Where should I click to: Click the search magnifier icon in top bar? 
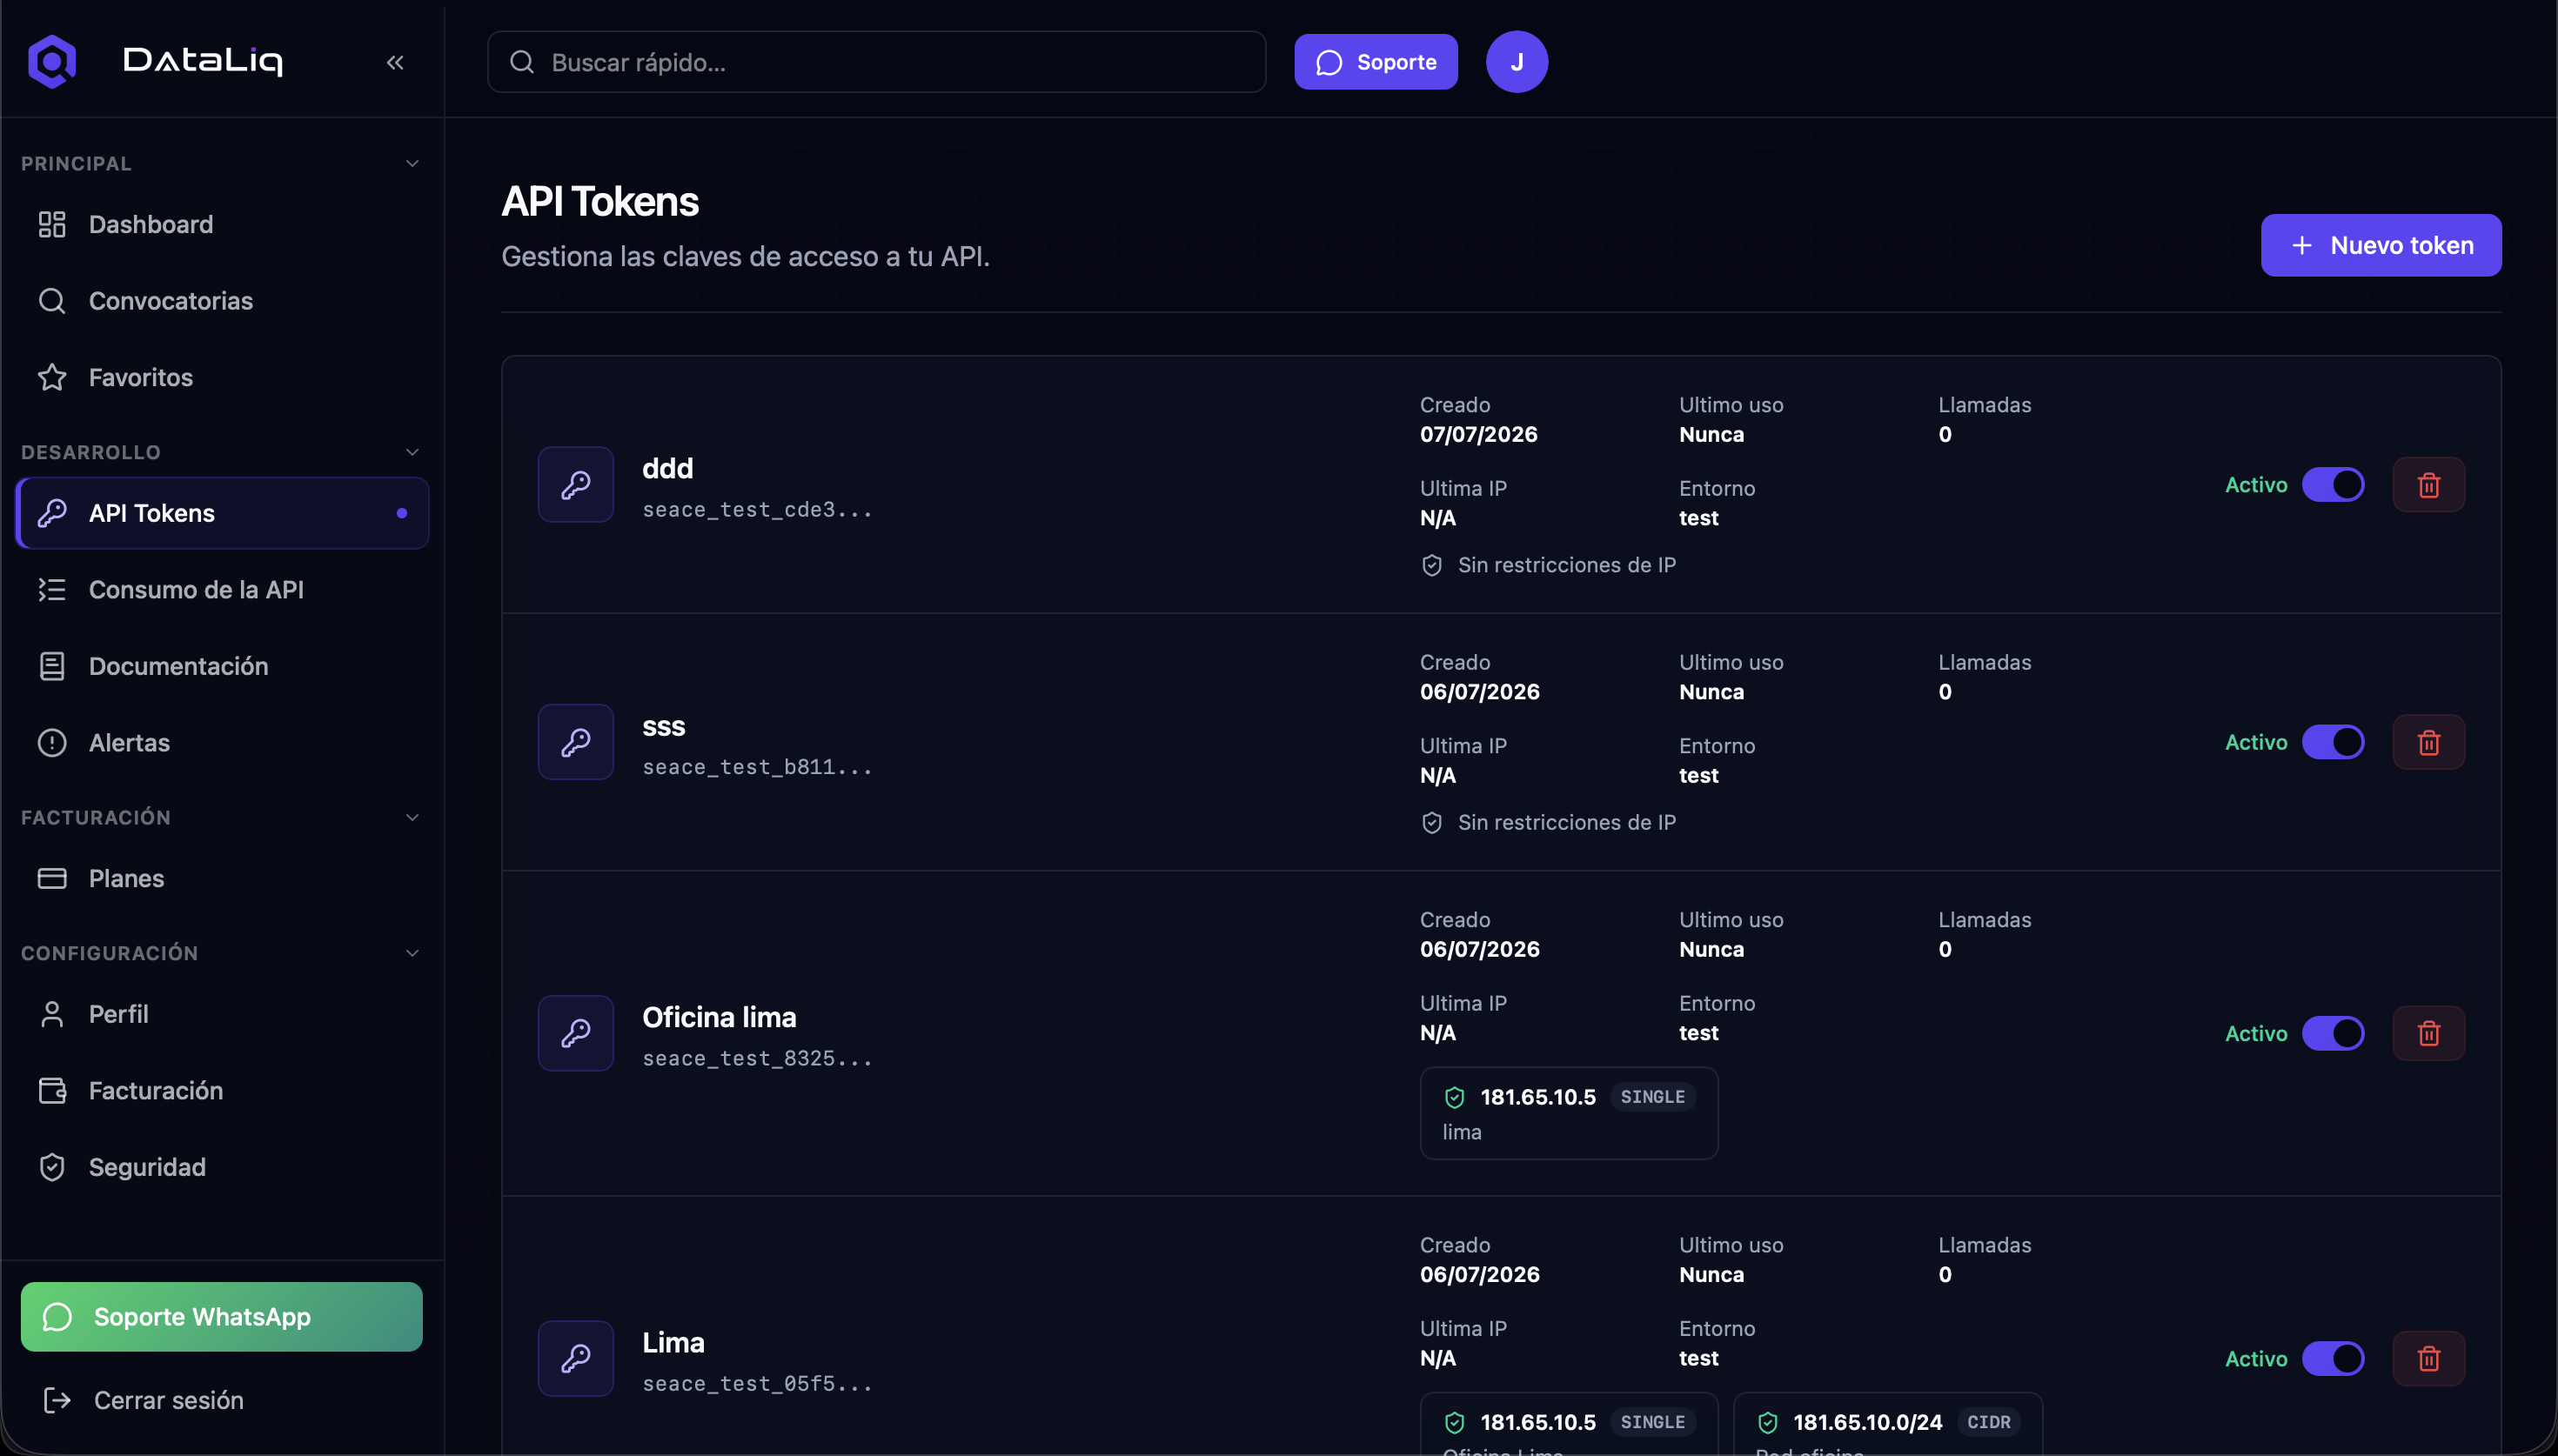(521, 62)
